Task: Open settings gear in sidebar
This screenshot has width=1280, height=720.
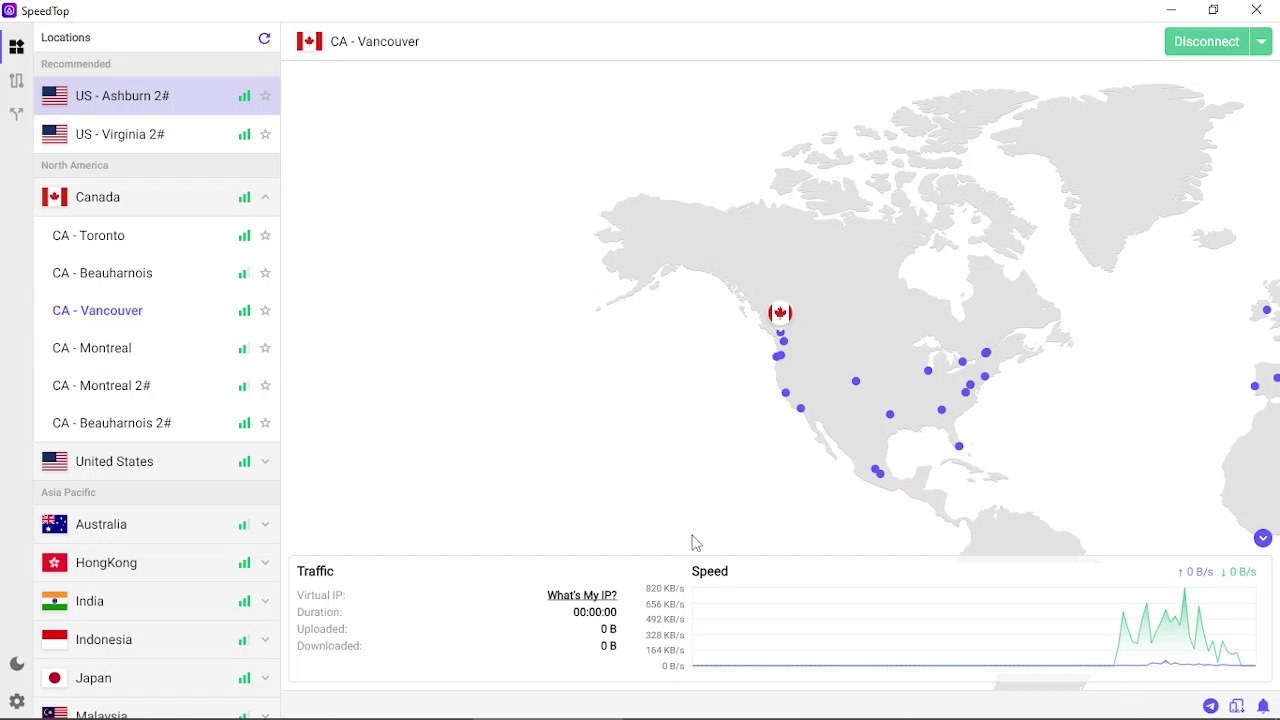Action: point(16,702)
